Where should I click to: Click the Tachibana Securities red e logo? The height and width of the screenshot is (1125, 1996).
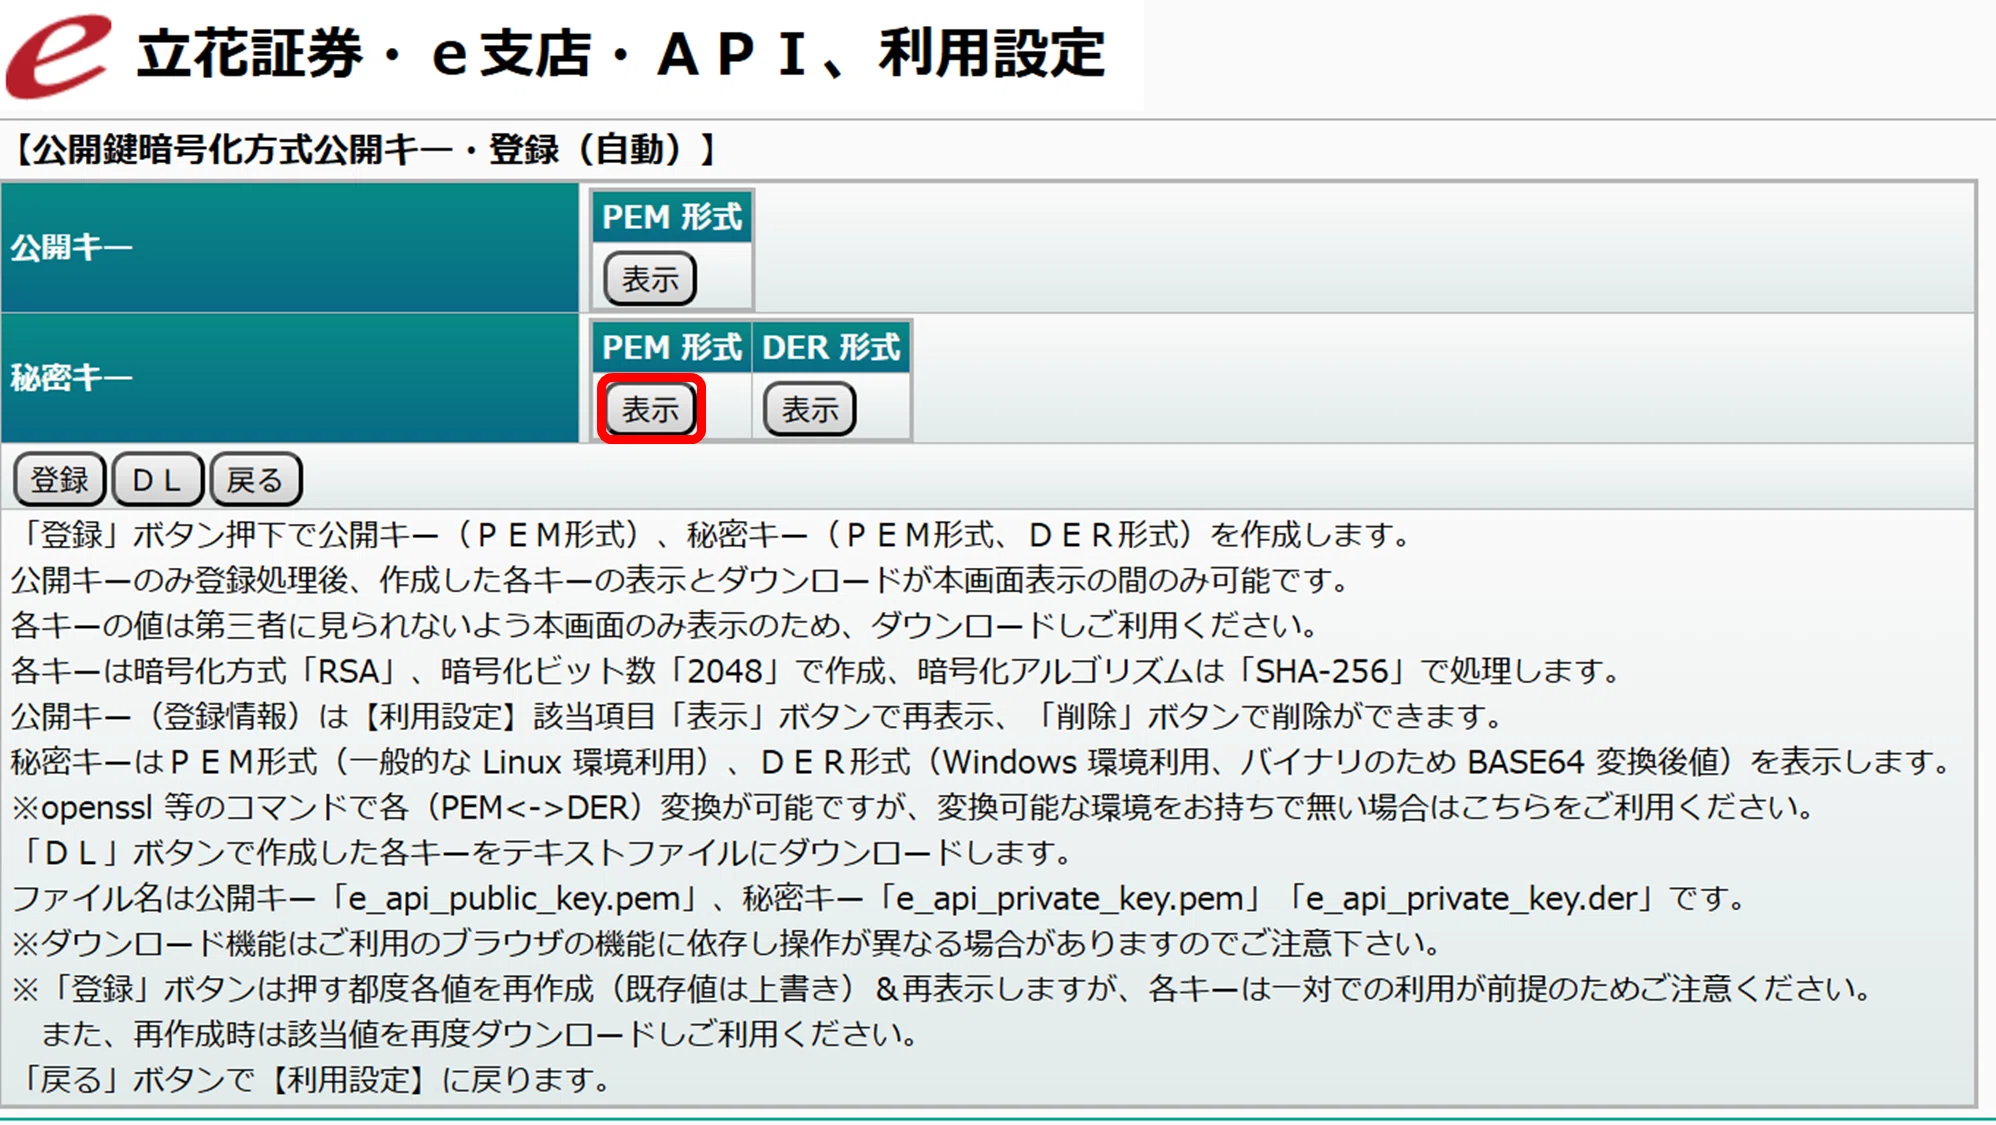[x=58, y=55]
